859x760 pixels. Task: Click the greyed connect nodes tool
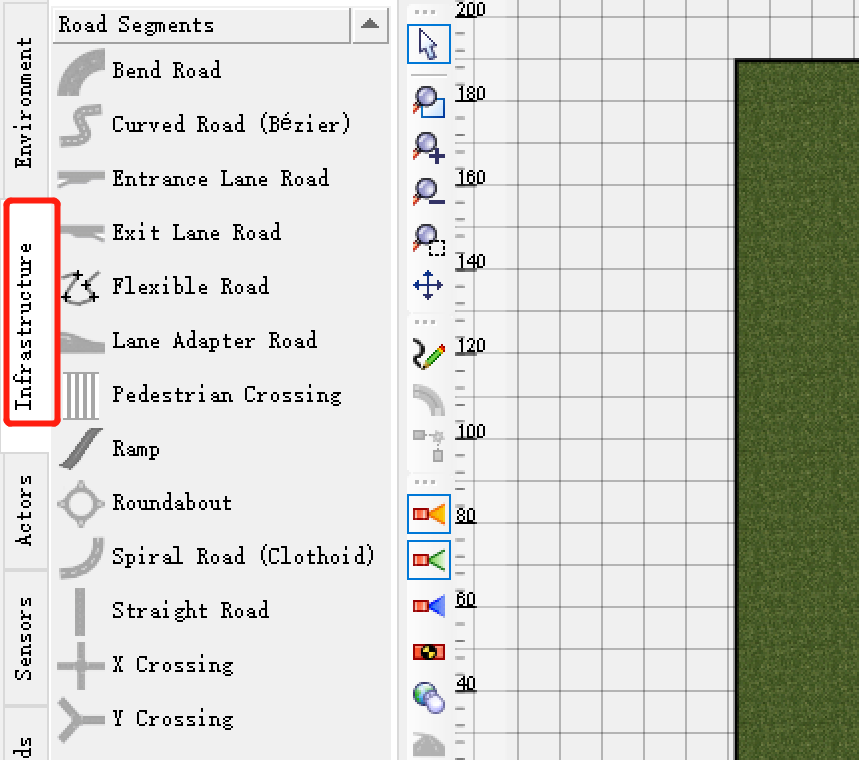428,445
